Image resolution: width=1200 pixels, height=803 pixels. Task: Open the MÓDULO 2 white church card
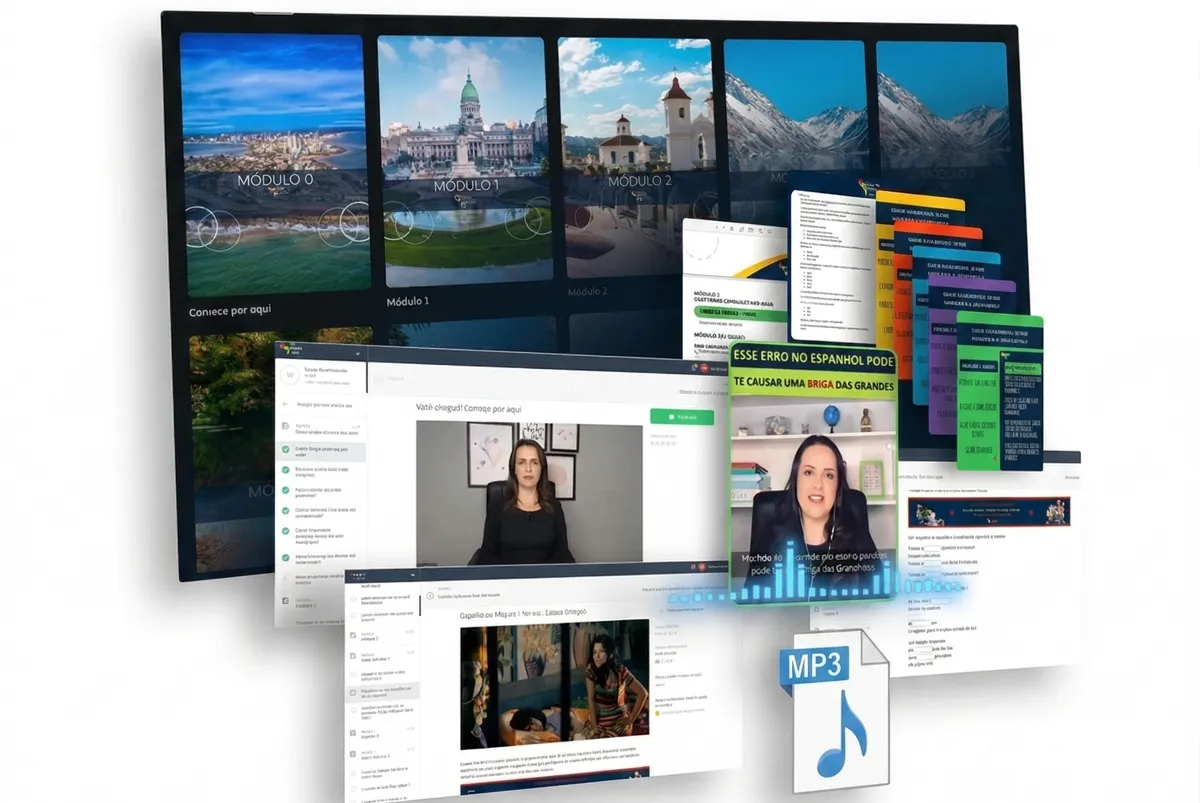click(x=638, y=157)
